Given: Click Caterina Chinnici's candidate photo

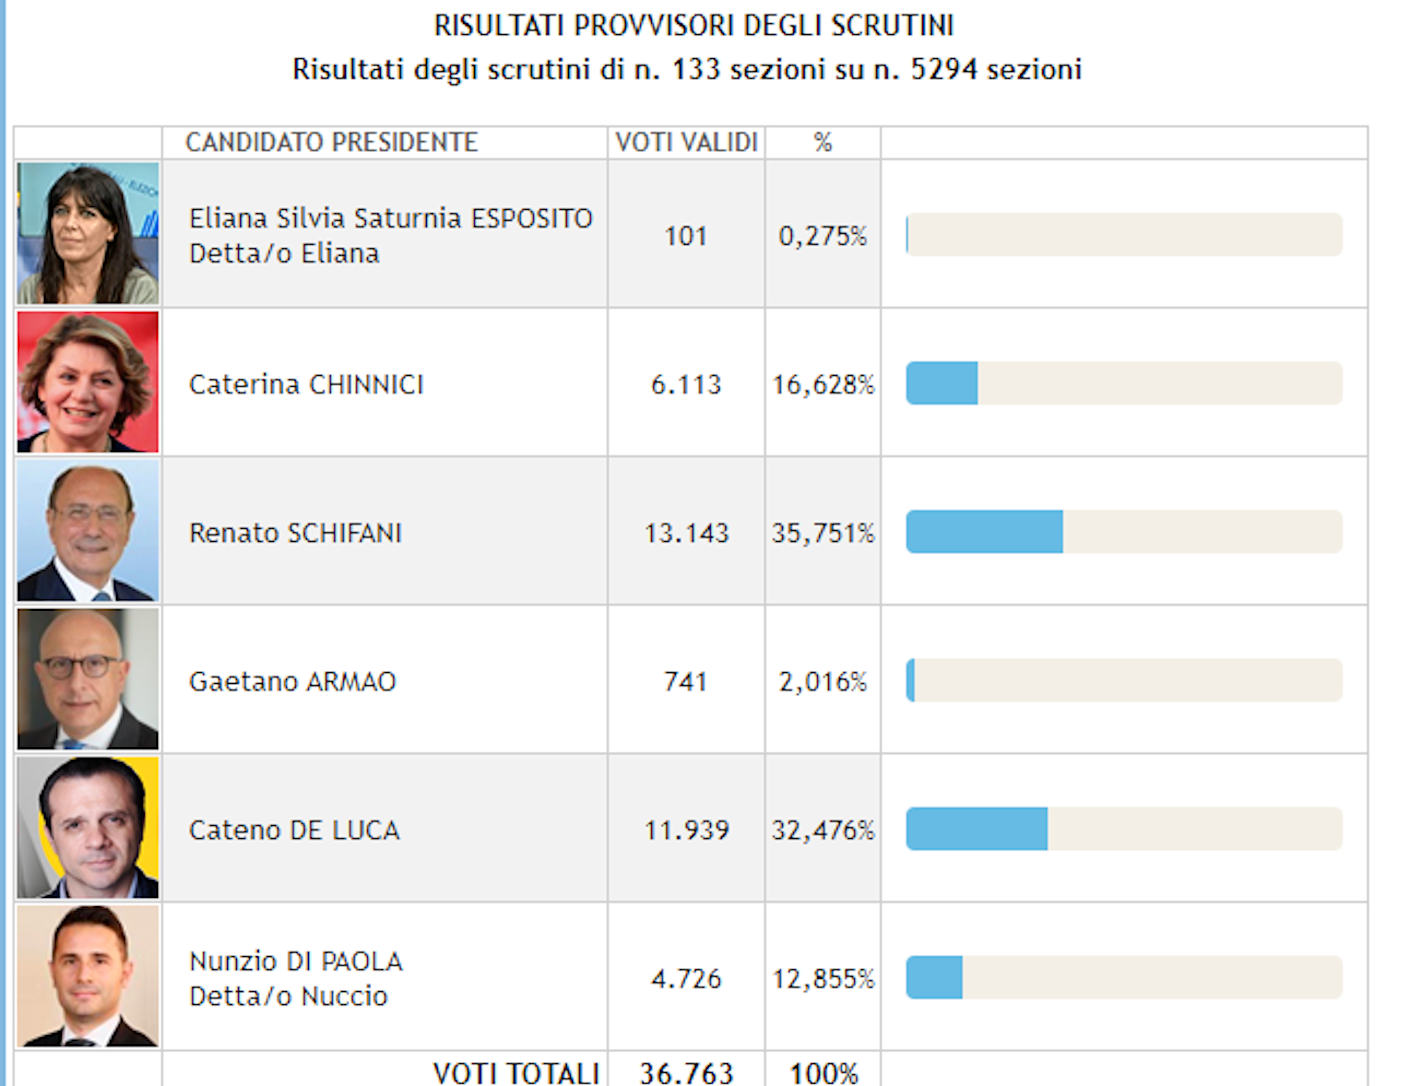Looking at the screenshot, I should (88, 382).
